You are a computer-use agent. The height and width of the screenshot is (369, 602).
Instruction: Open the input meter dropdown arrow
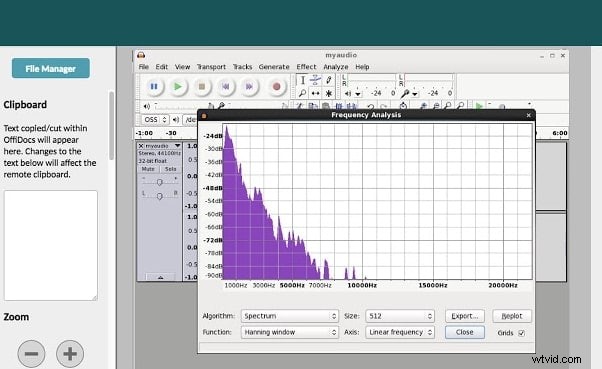[x=415, y=94]
